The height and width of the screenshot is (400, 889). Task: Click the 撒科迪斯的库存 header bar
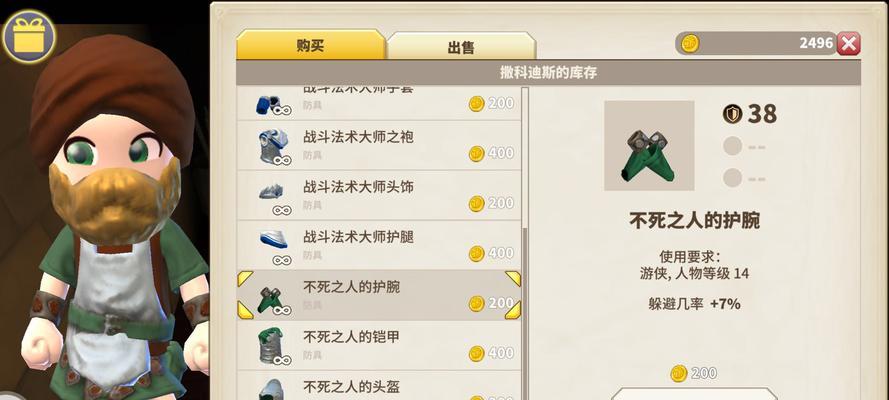(548, 73)
